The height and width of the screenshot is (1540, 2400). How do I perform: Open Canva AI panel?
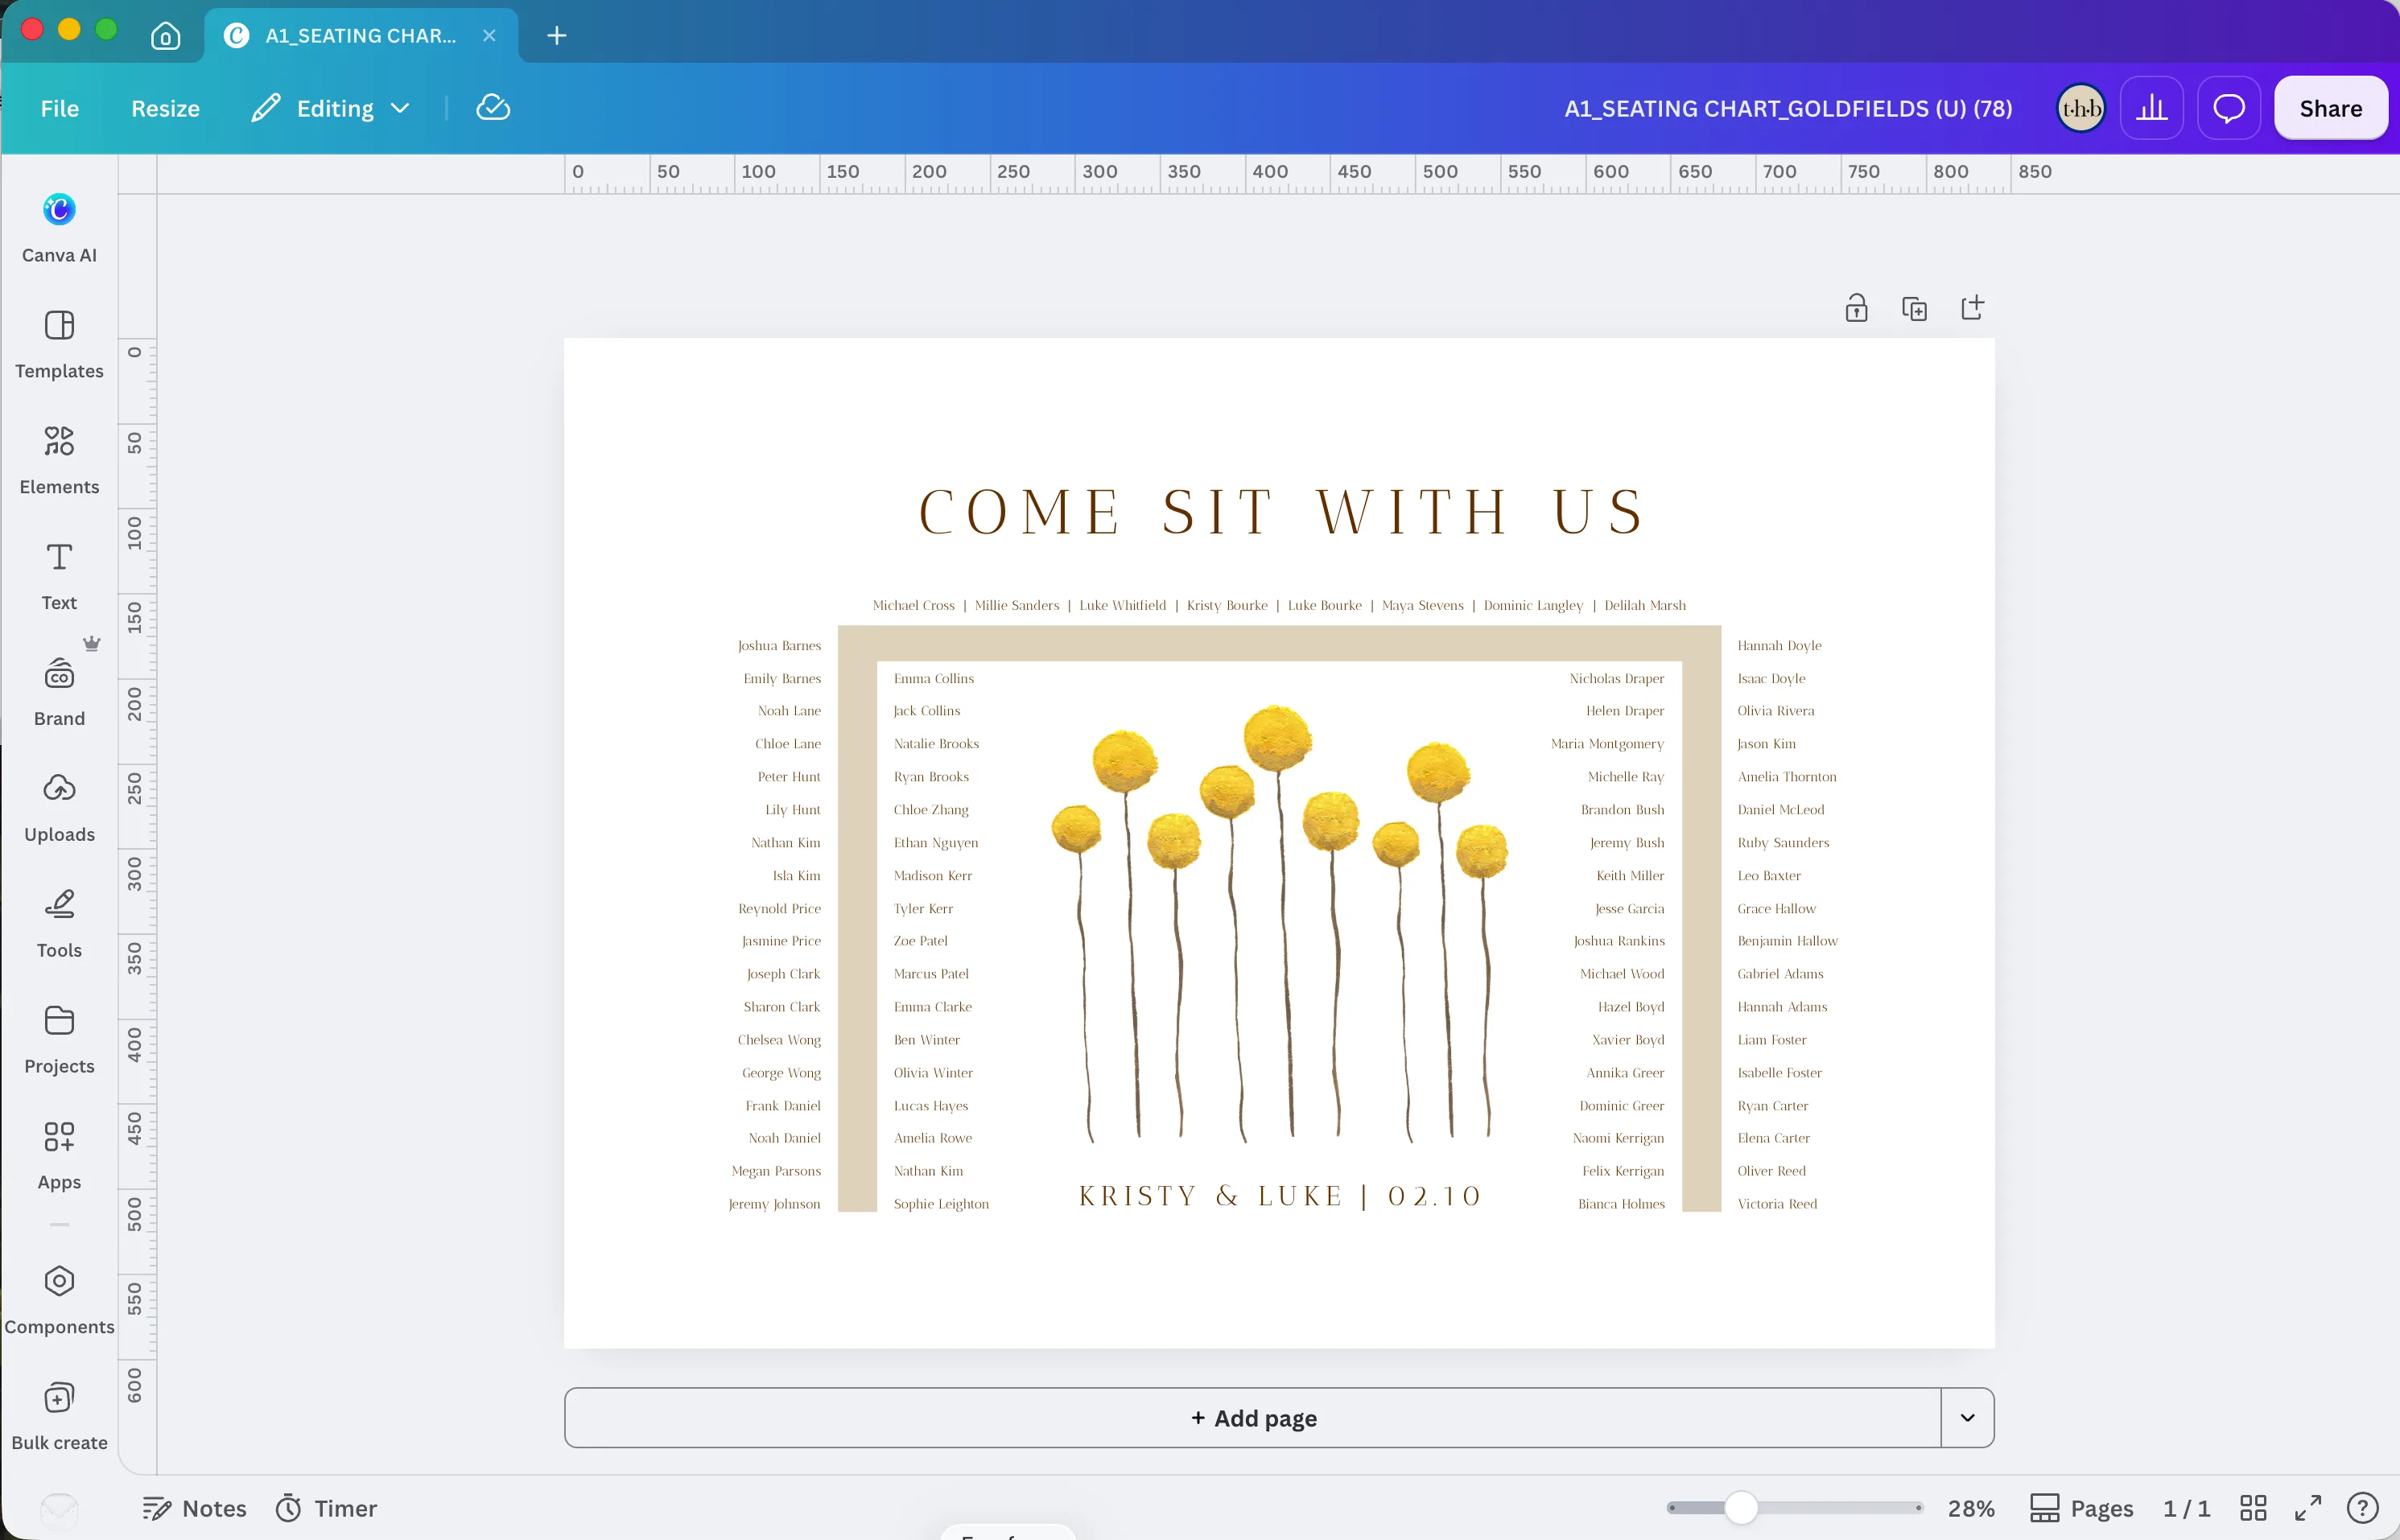[x=59, y=228]
